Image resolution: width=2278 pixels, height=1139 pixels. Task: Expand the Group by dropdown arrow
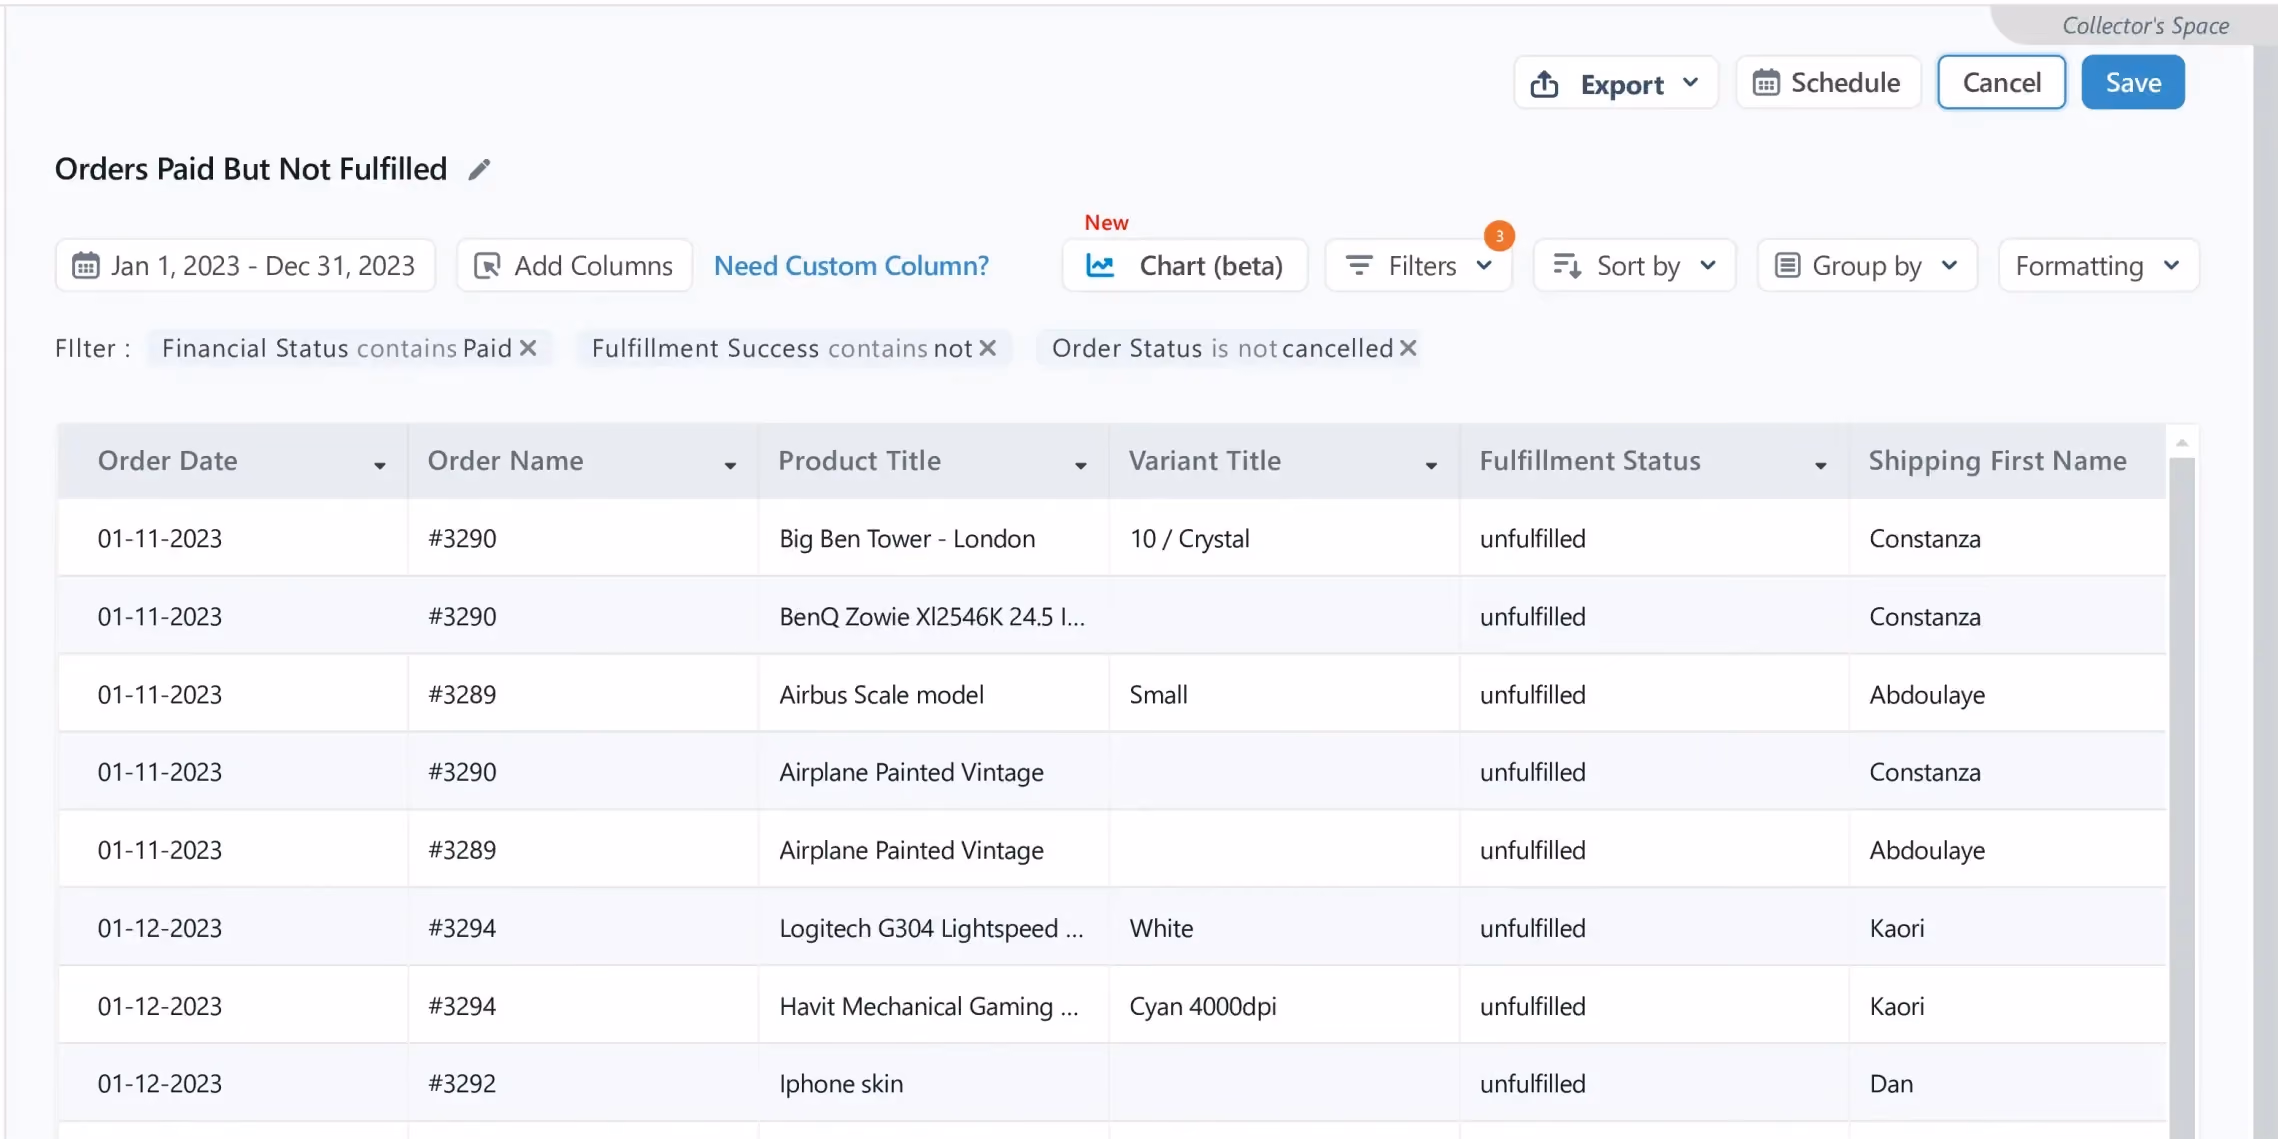tap(1949, 265)
